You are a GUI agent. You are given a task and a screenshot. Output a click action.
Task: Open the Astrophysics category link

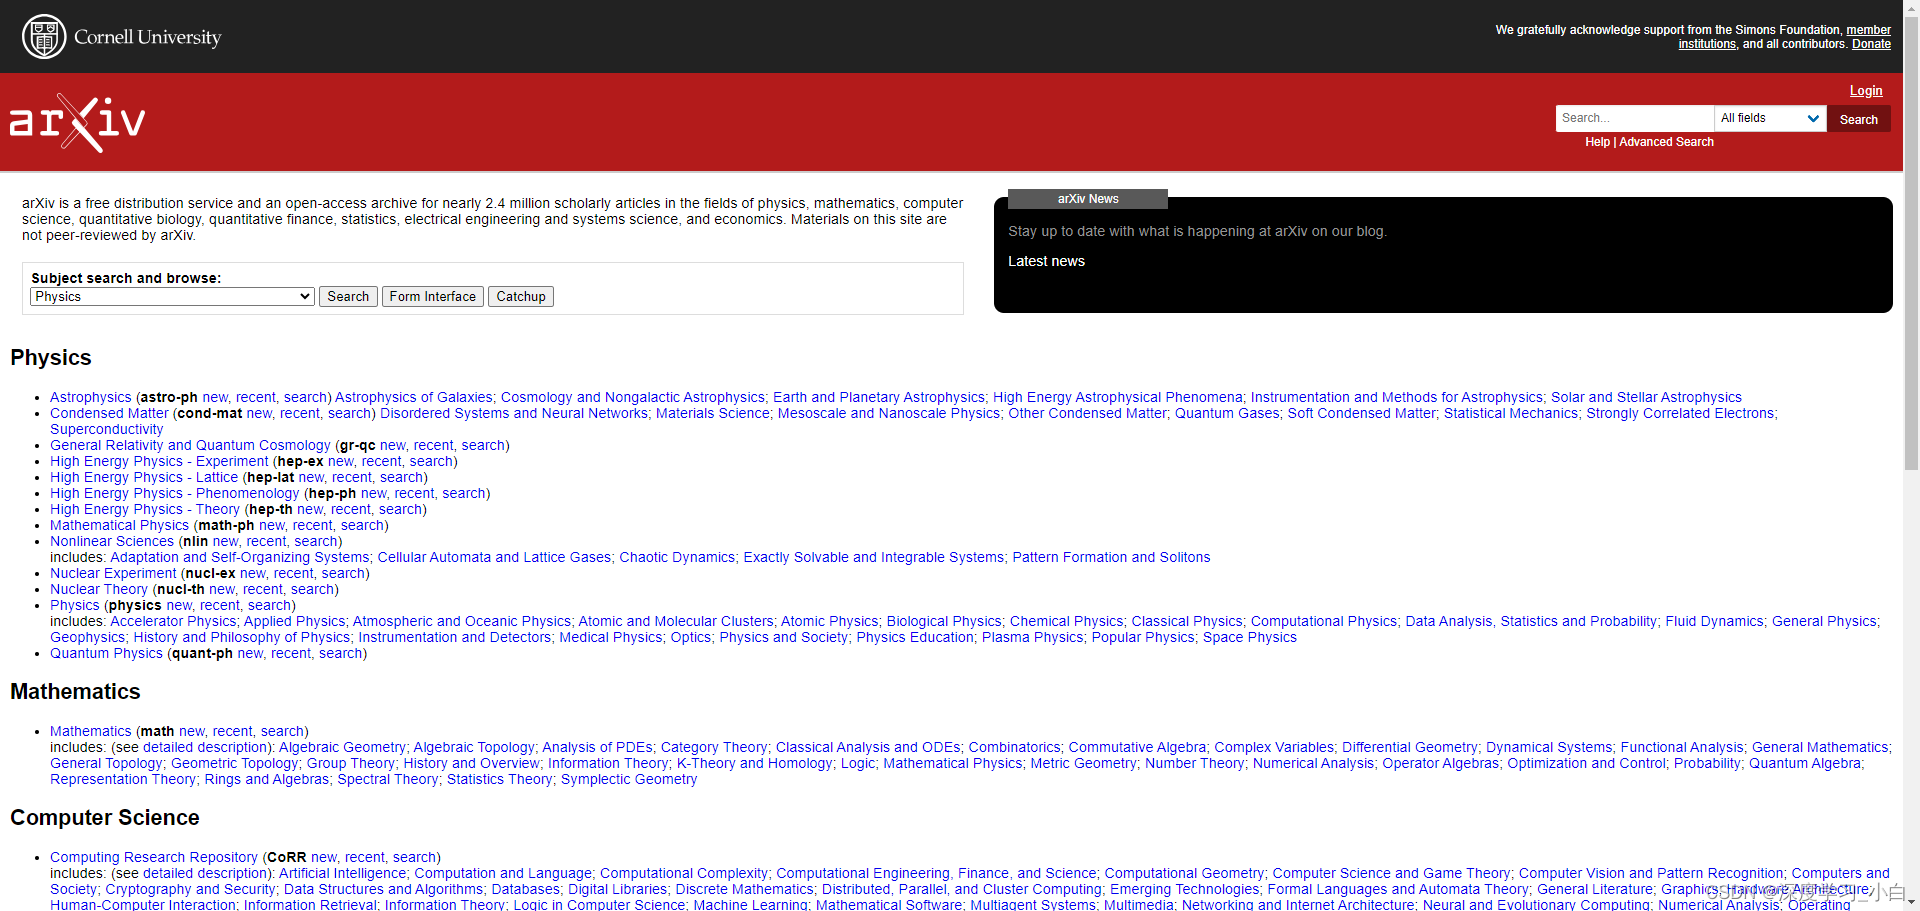(91, 397)
